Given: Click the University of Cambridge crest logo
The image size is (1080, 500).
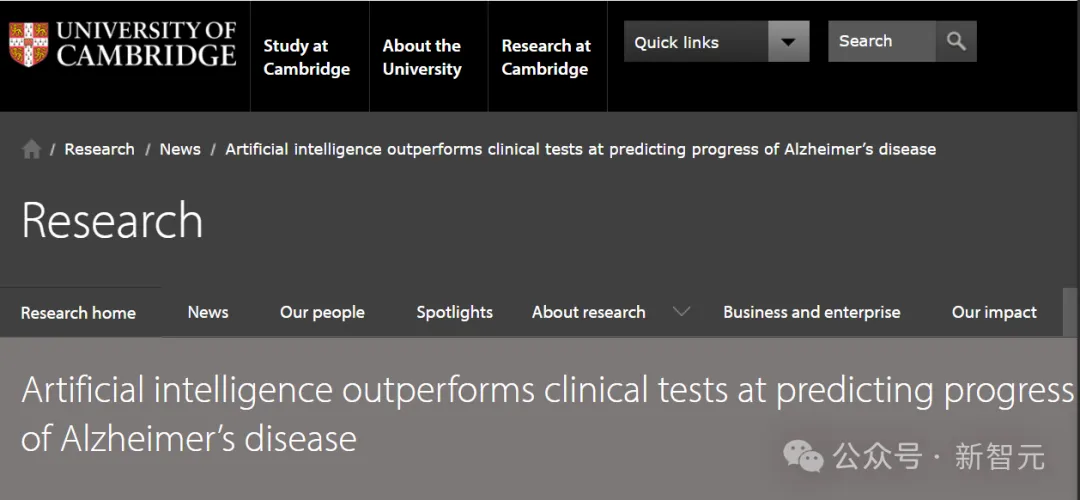Looking at the screenshot, I should [28, 44].
